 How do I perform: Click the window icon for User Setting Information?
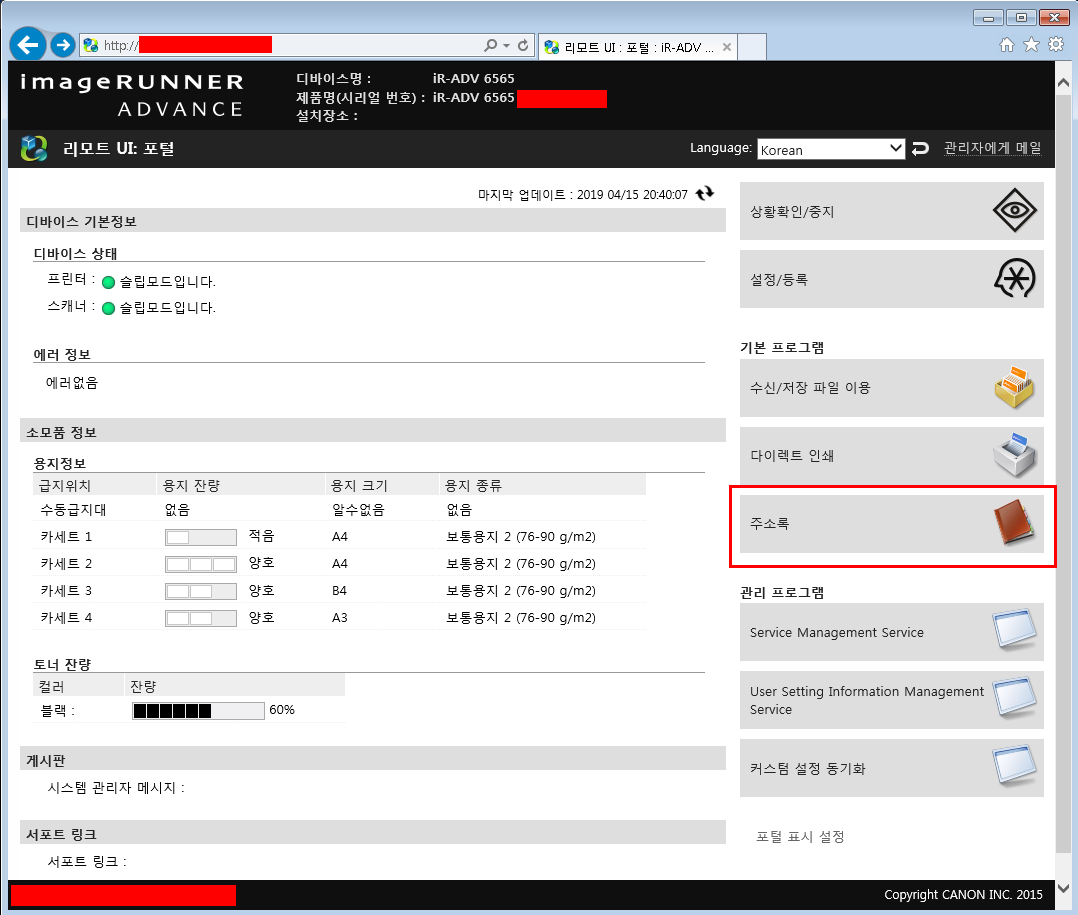[1015, 697]
